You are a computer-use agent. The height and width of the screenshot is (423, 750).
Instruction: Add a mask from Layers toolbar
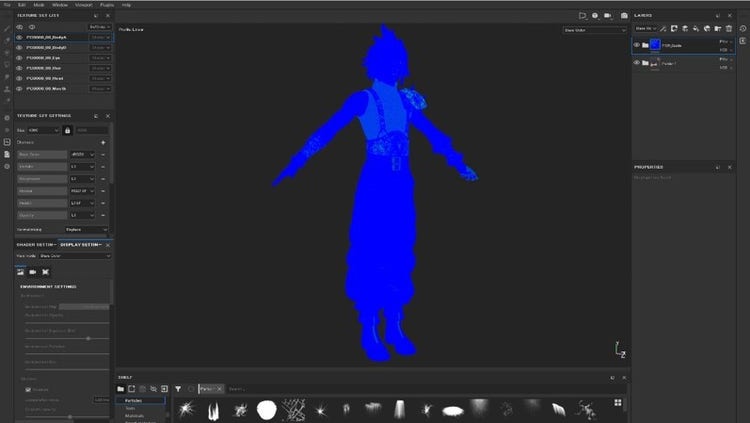click(674, 29)
